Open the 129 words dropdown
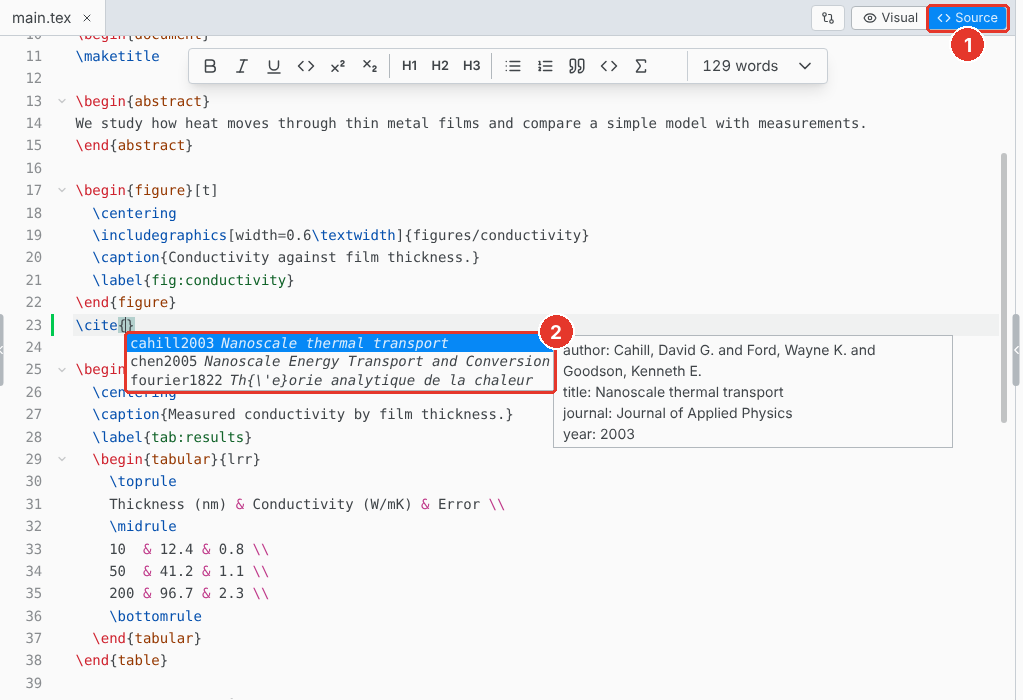 [x=757, y=66]
